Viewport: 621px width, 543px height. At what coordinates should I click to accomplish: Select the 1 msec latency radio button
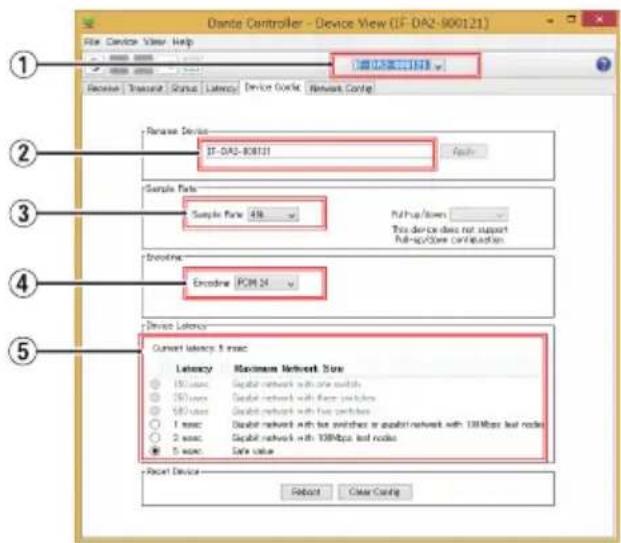pos(155,424)
